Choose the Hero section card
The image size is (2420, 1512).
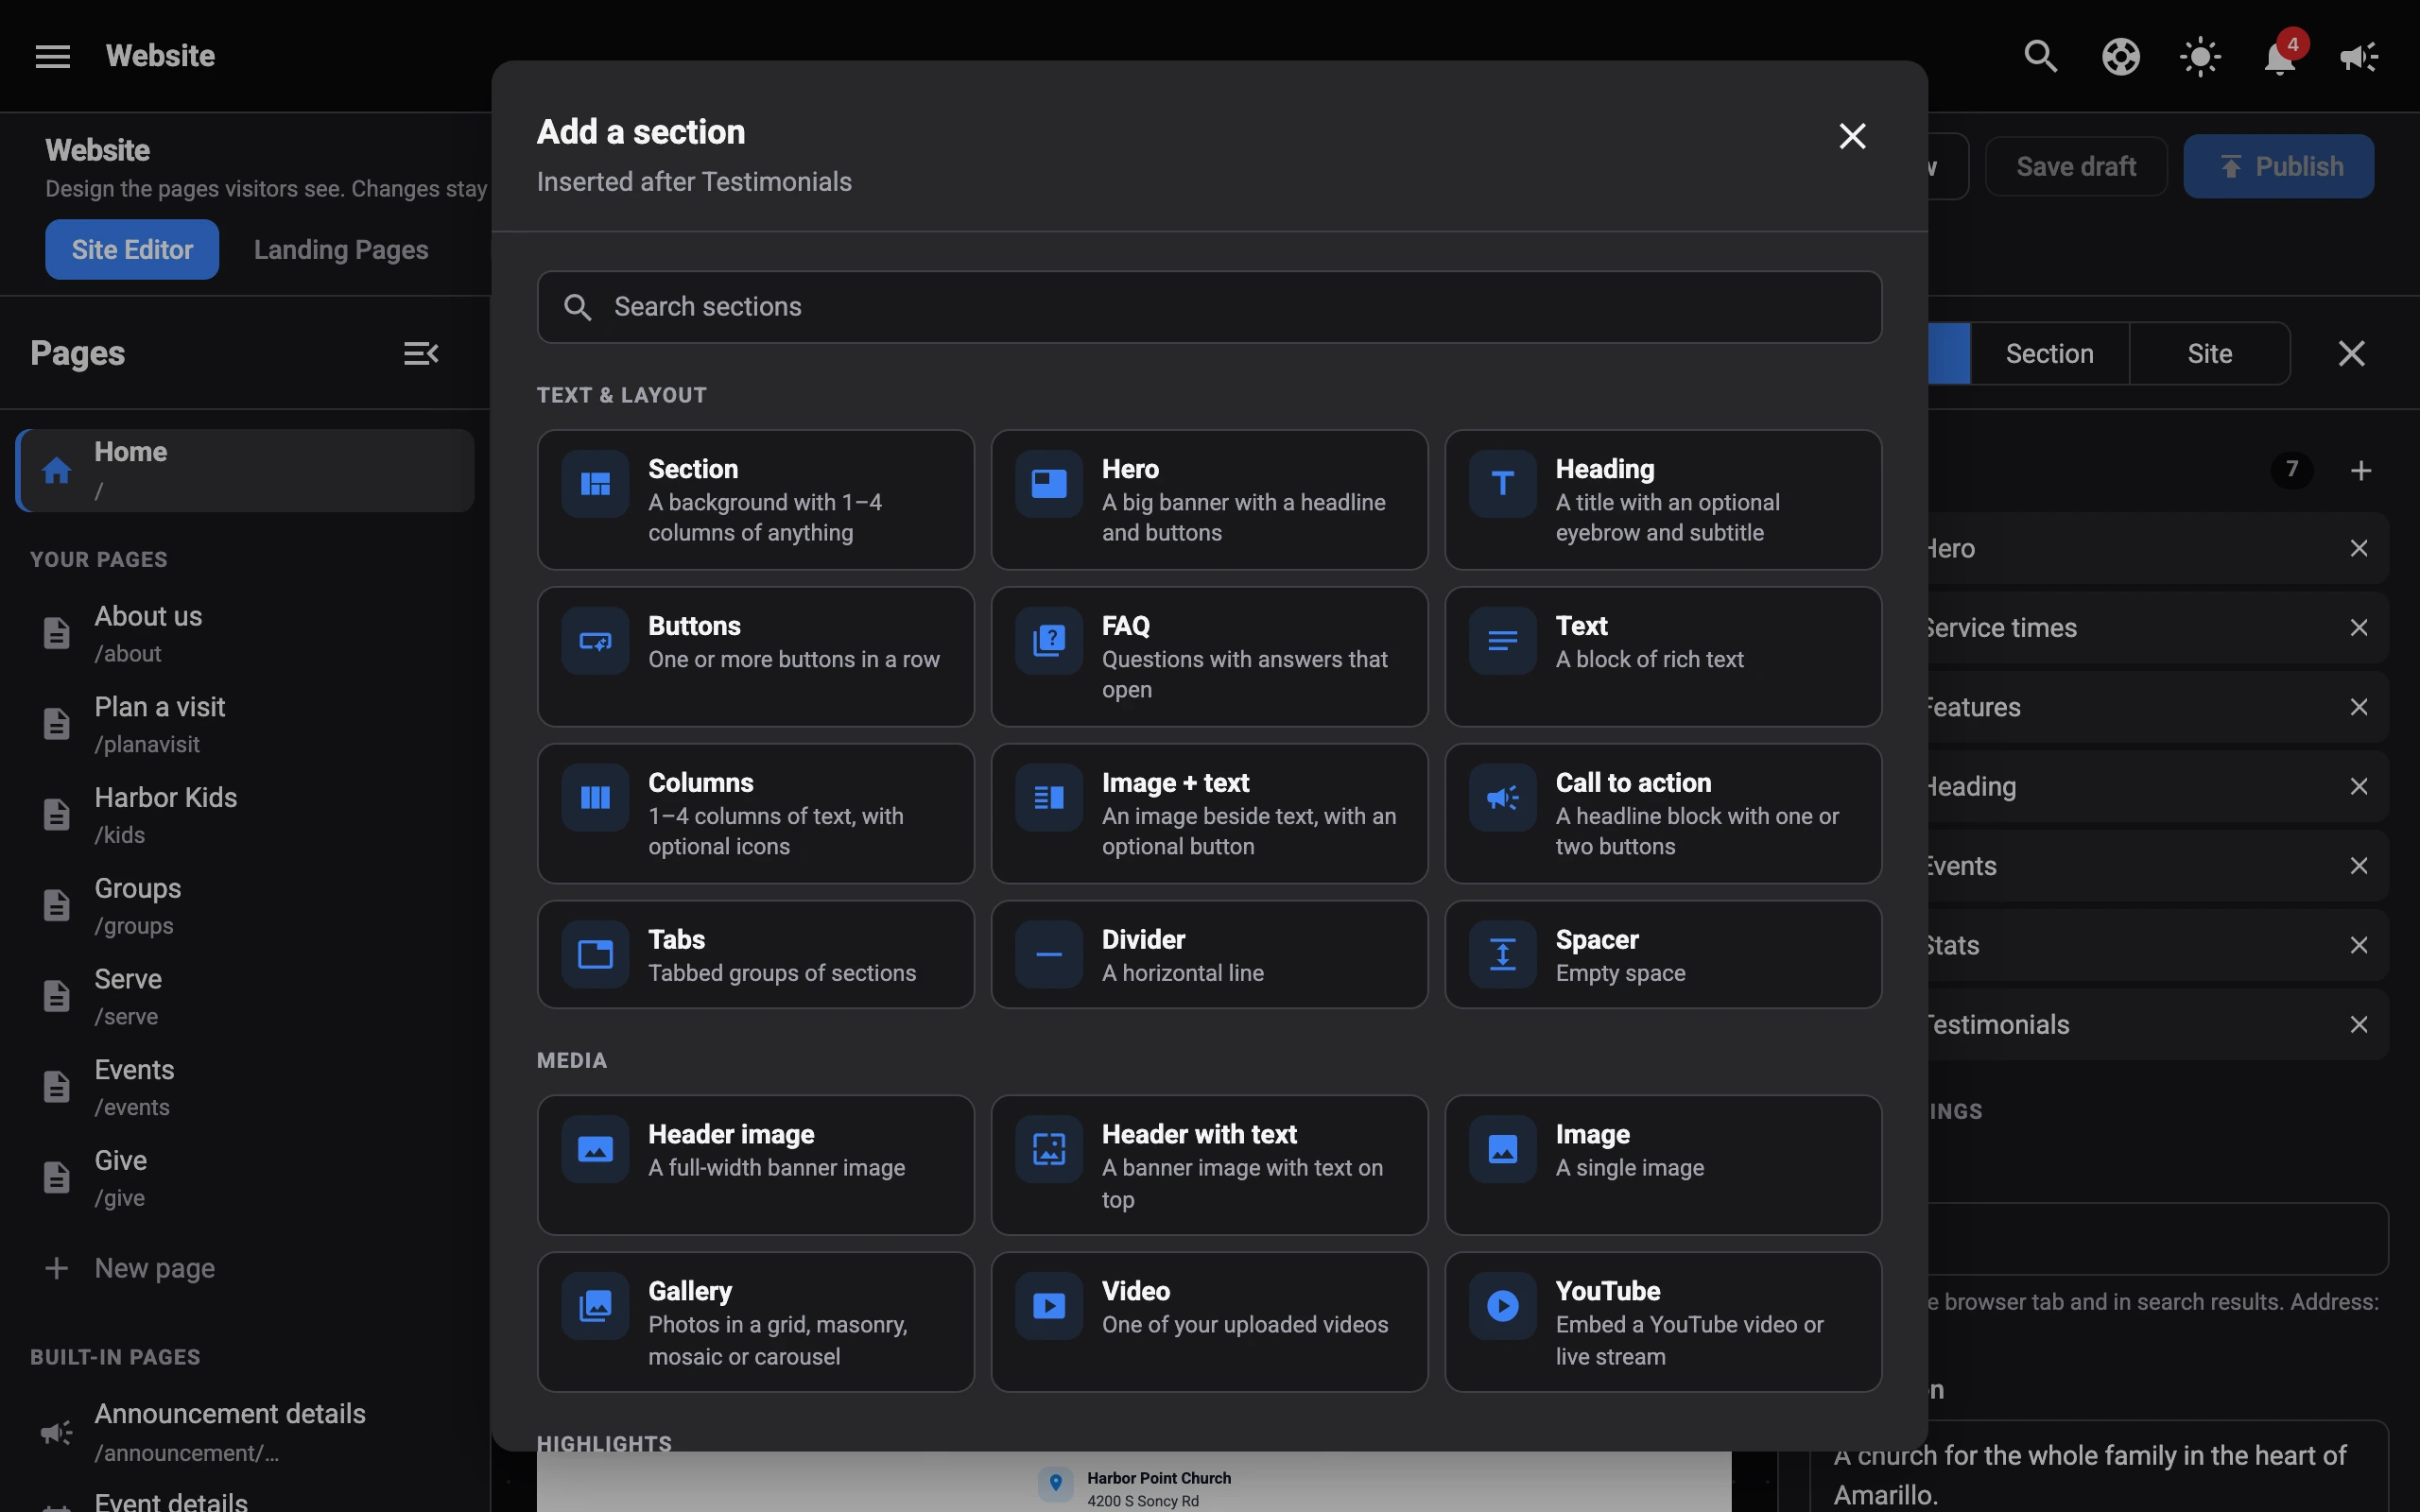(x=1209, y=500)
